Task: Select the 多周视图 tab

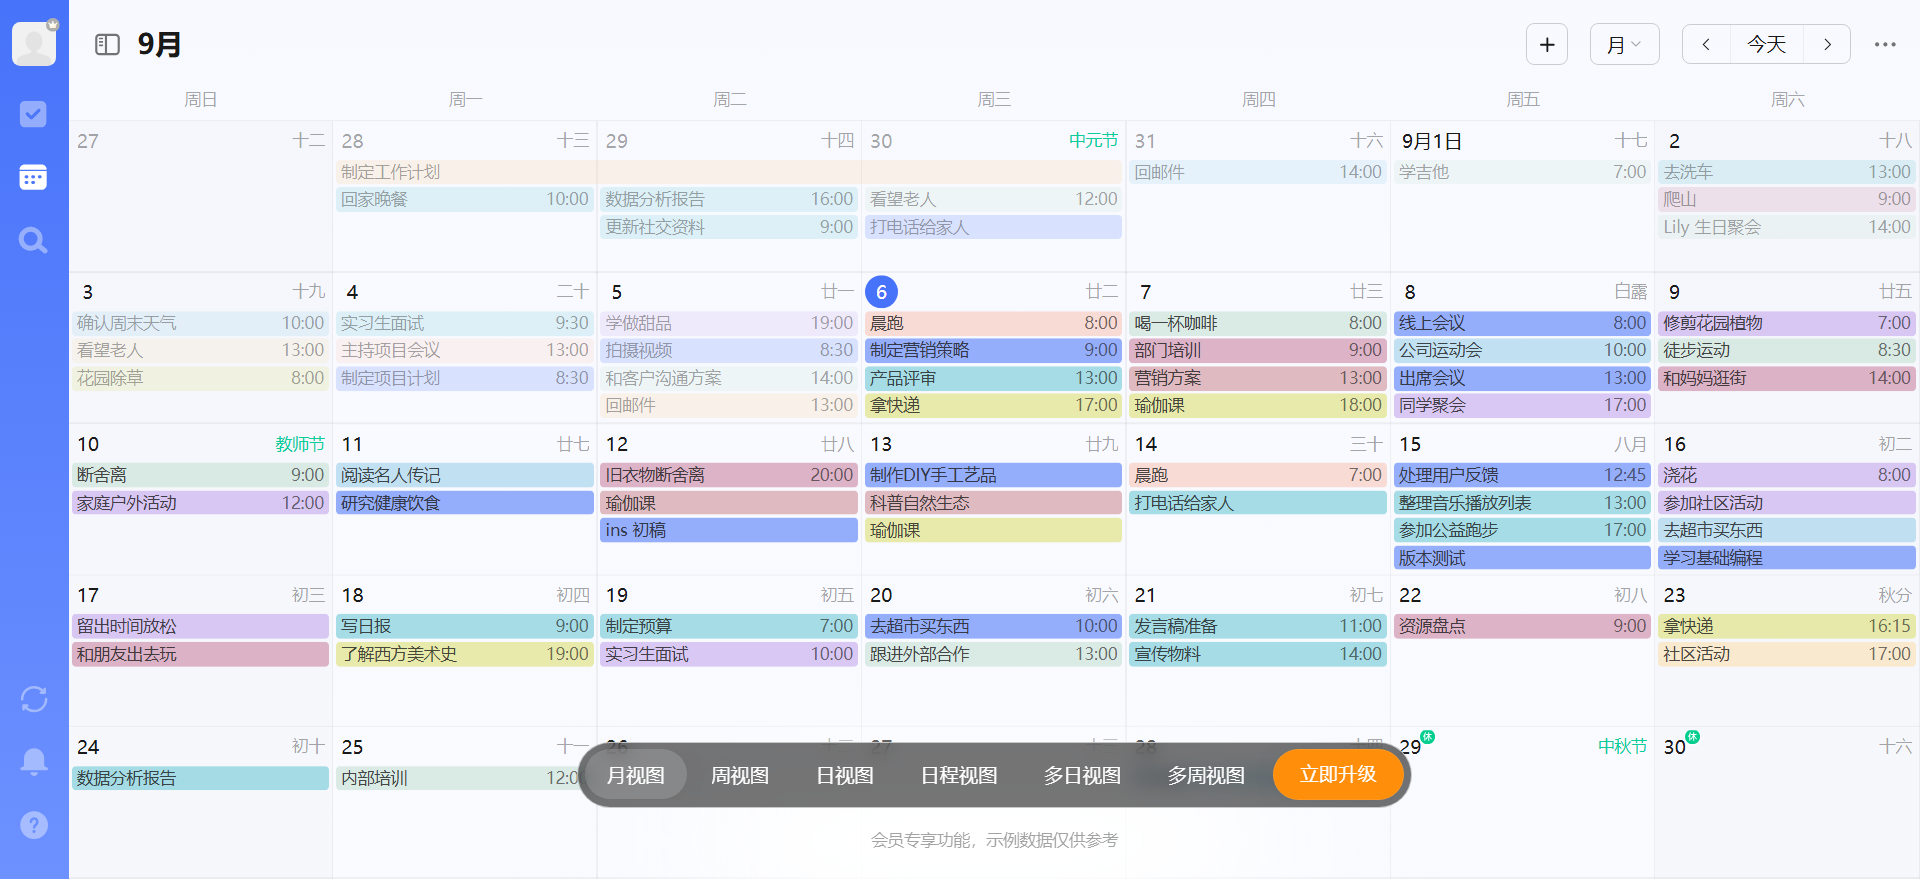Action: pos(1206,775)
